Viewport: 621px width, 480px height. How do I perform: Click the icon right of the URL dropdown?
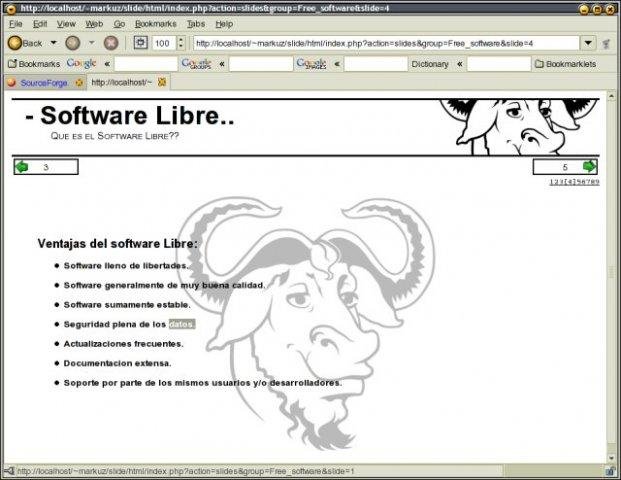[x=606, y=44]
